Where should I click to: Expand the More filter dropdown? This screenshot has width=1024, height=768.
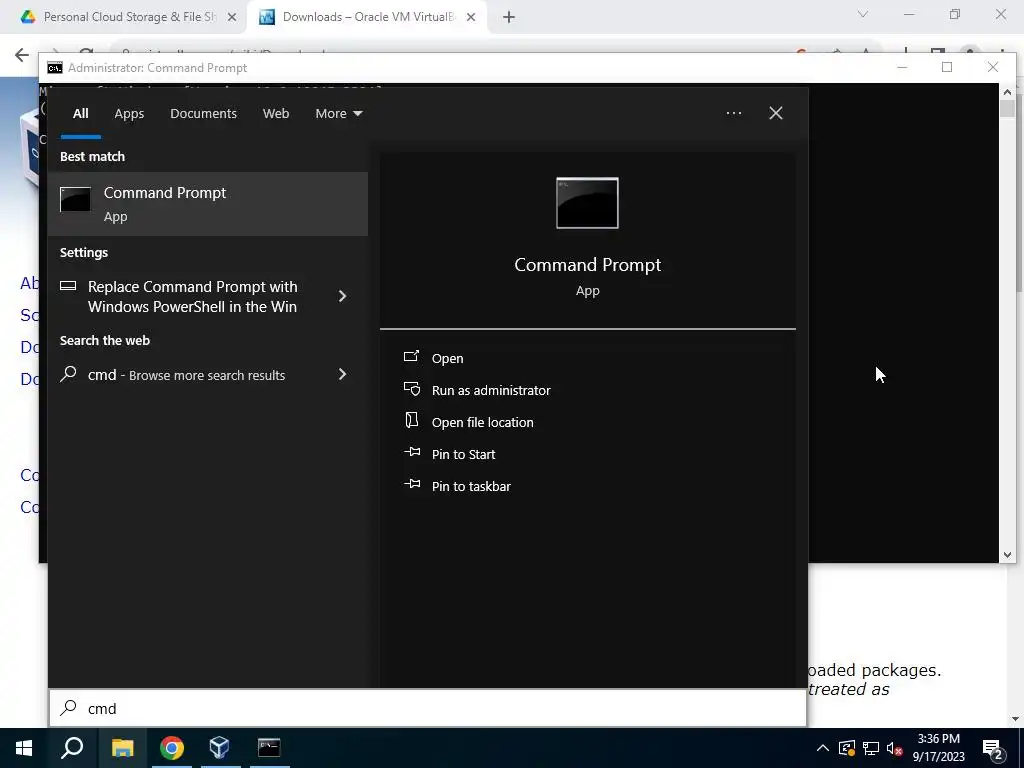tap(338, 114)
